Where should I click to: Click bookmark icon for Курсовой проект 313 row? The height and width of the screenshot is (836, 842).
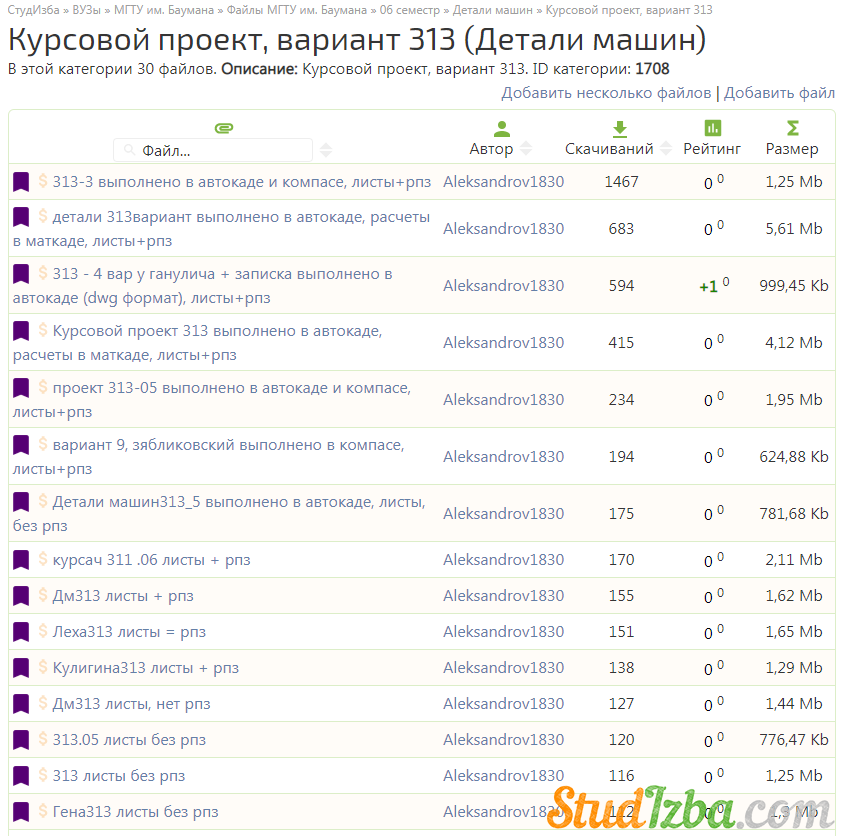[21, 331]
